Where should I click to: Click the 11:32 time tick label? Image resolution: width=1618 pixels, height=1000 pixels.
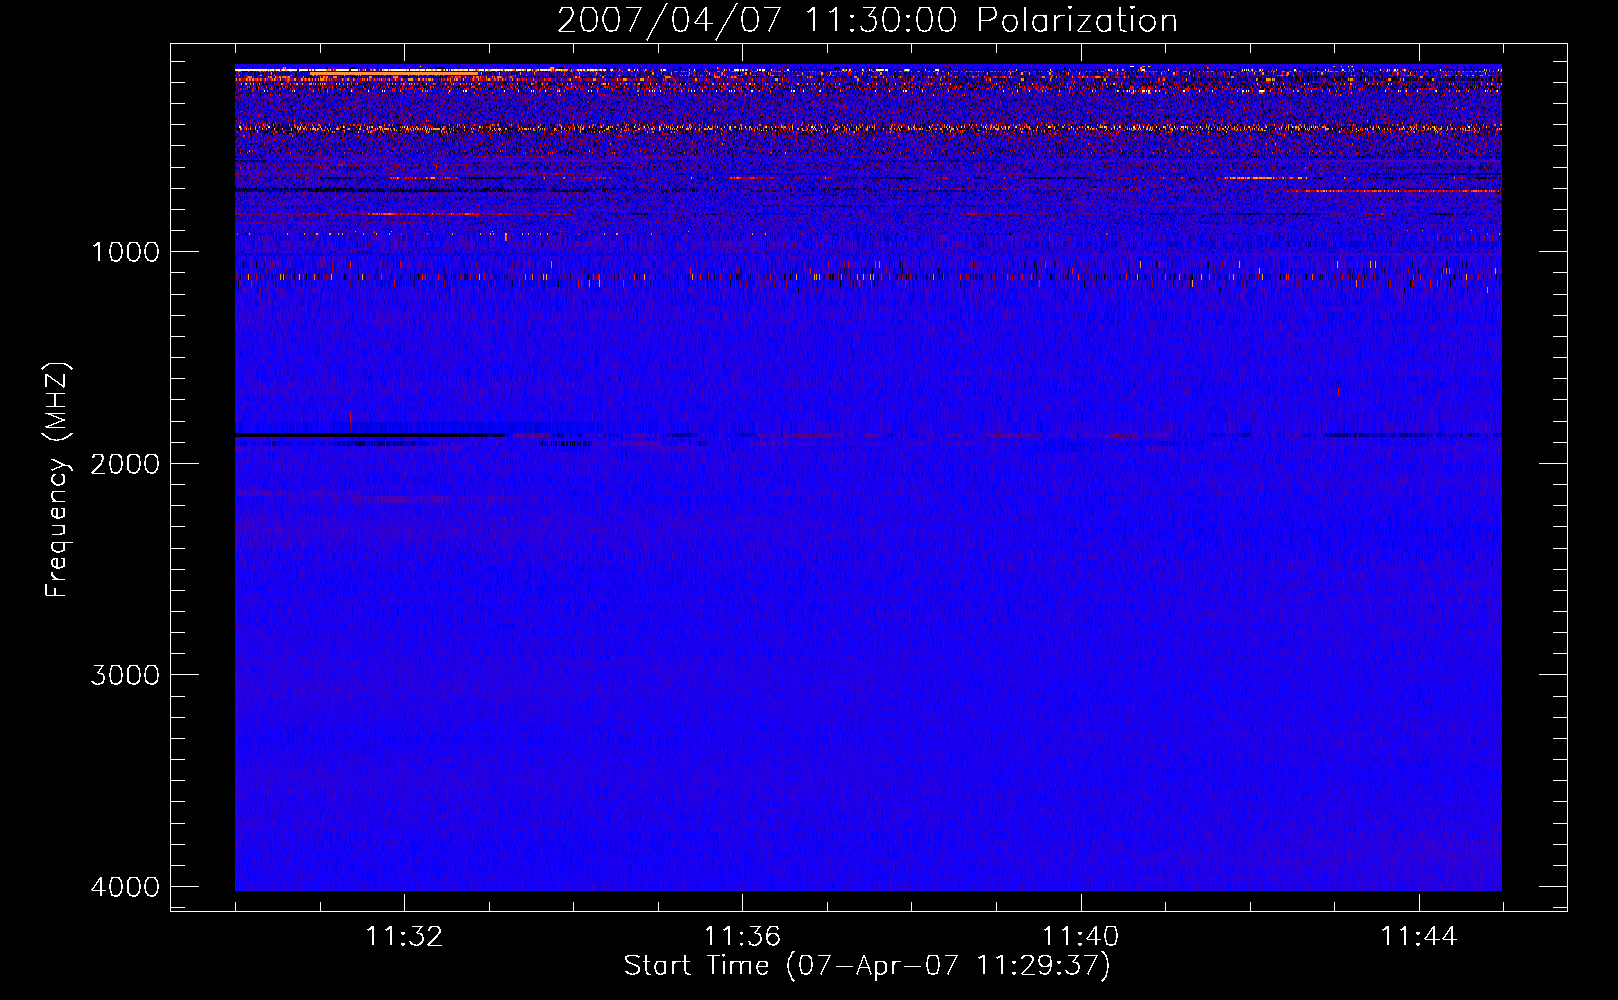click(404, 937)
